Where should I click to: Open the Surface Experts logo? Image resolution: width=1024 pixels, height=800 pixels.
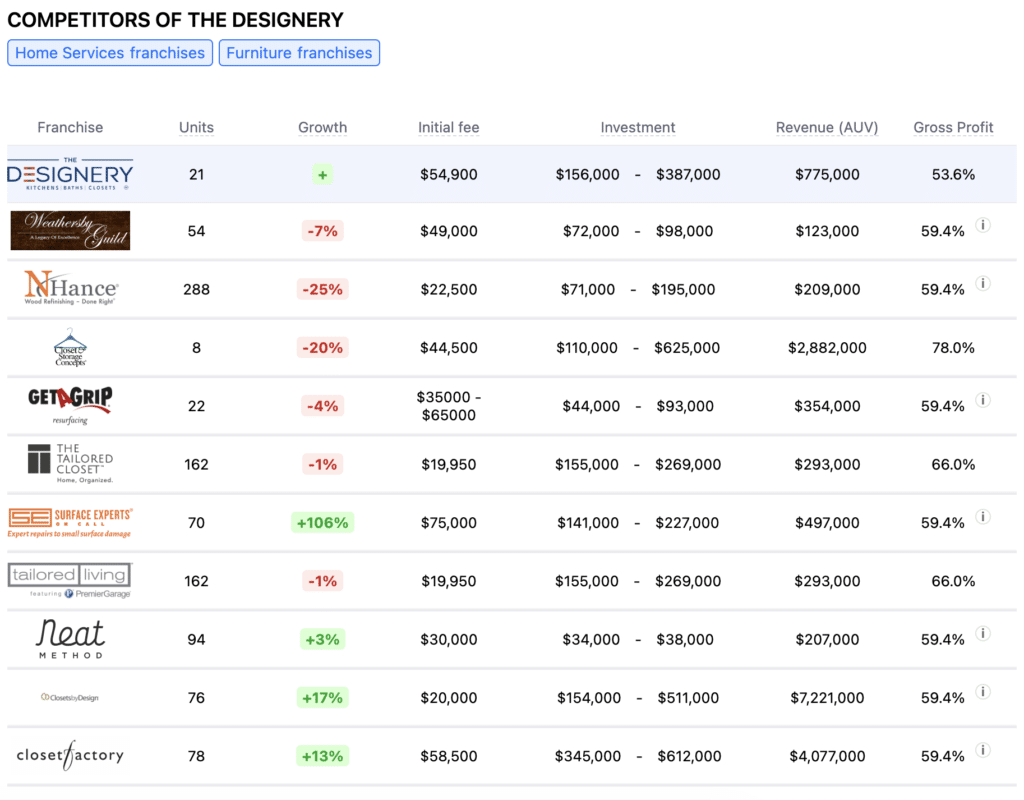[x=70, y=522]
